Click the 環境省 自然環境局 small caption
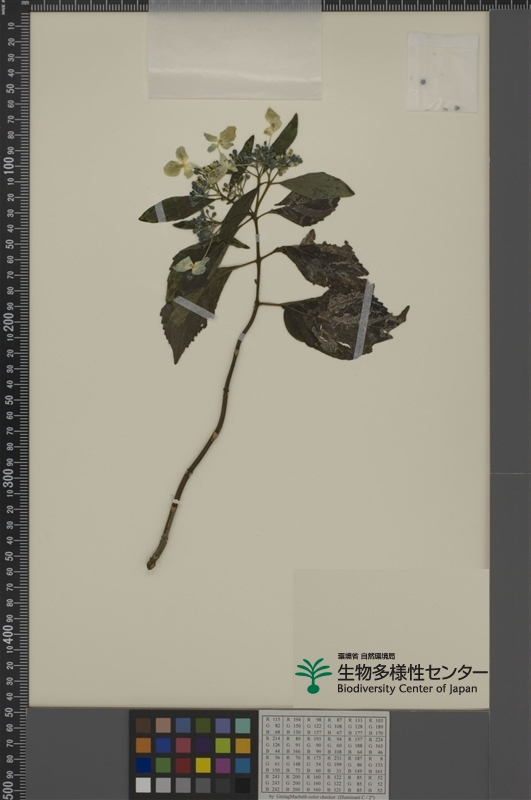 pos(366,656)
